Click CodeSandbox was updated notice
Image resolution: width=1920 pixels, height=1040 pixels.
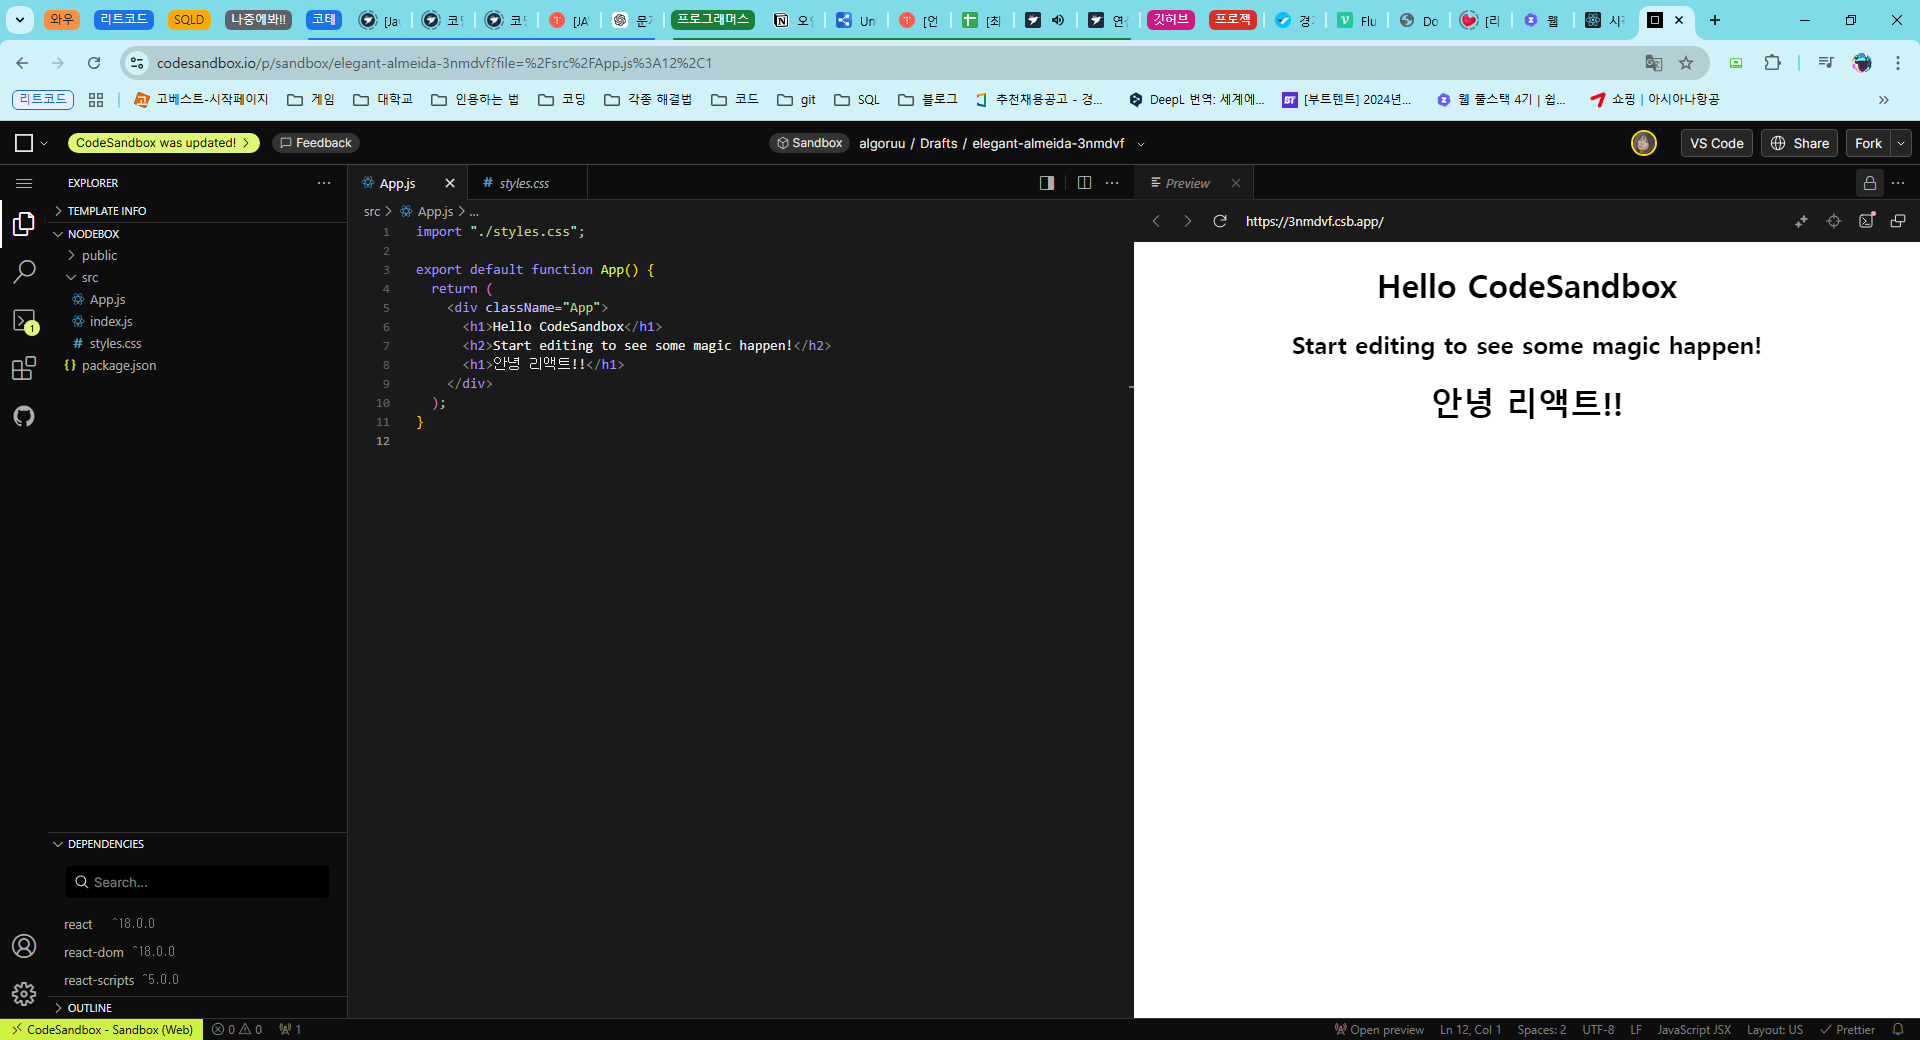pyautogui.click(x=163, y=143)
